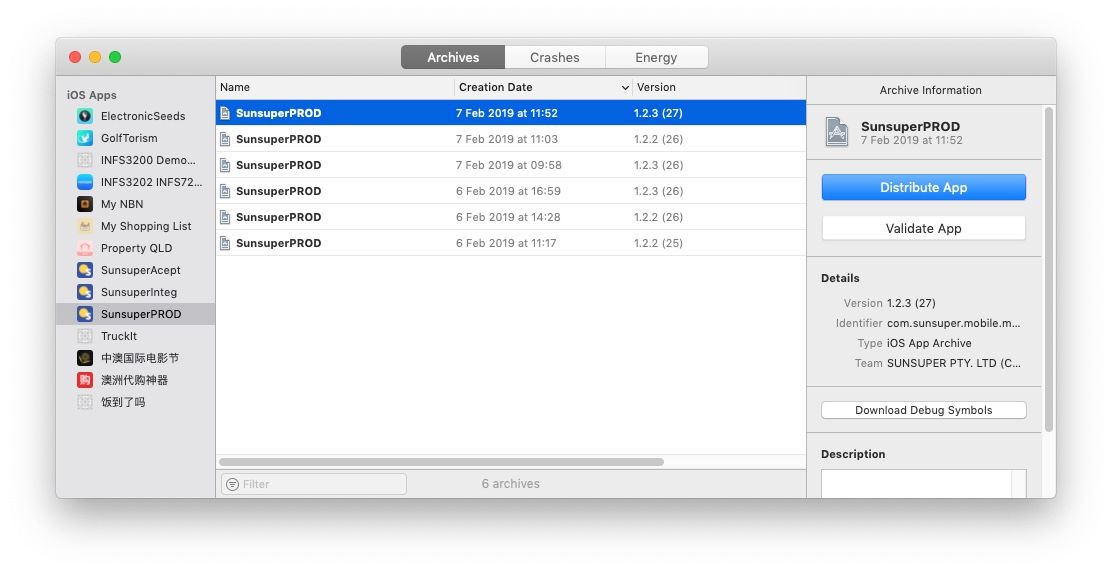The width and height of the screenshot is (1112, 572).
Task: Click the SunsuperAcept app icon
Action: tap(85, 269)
